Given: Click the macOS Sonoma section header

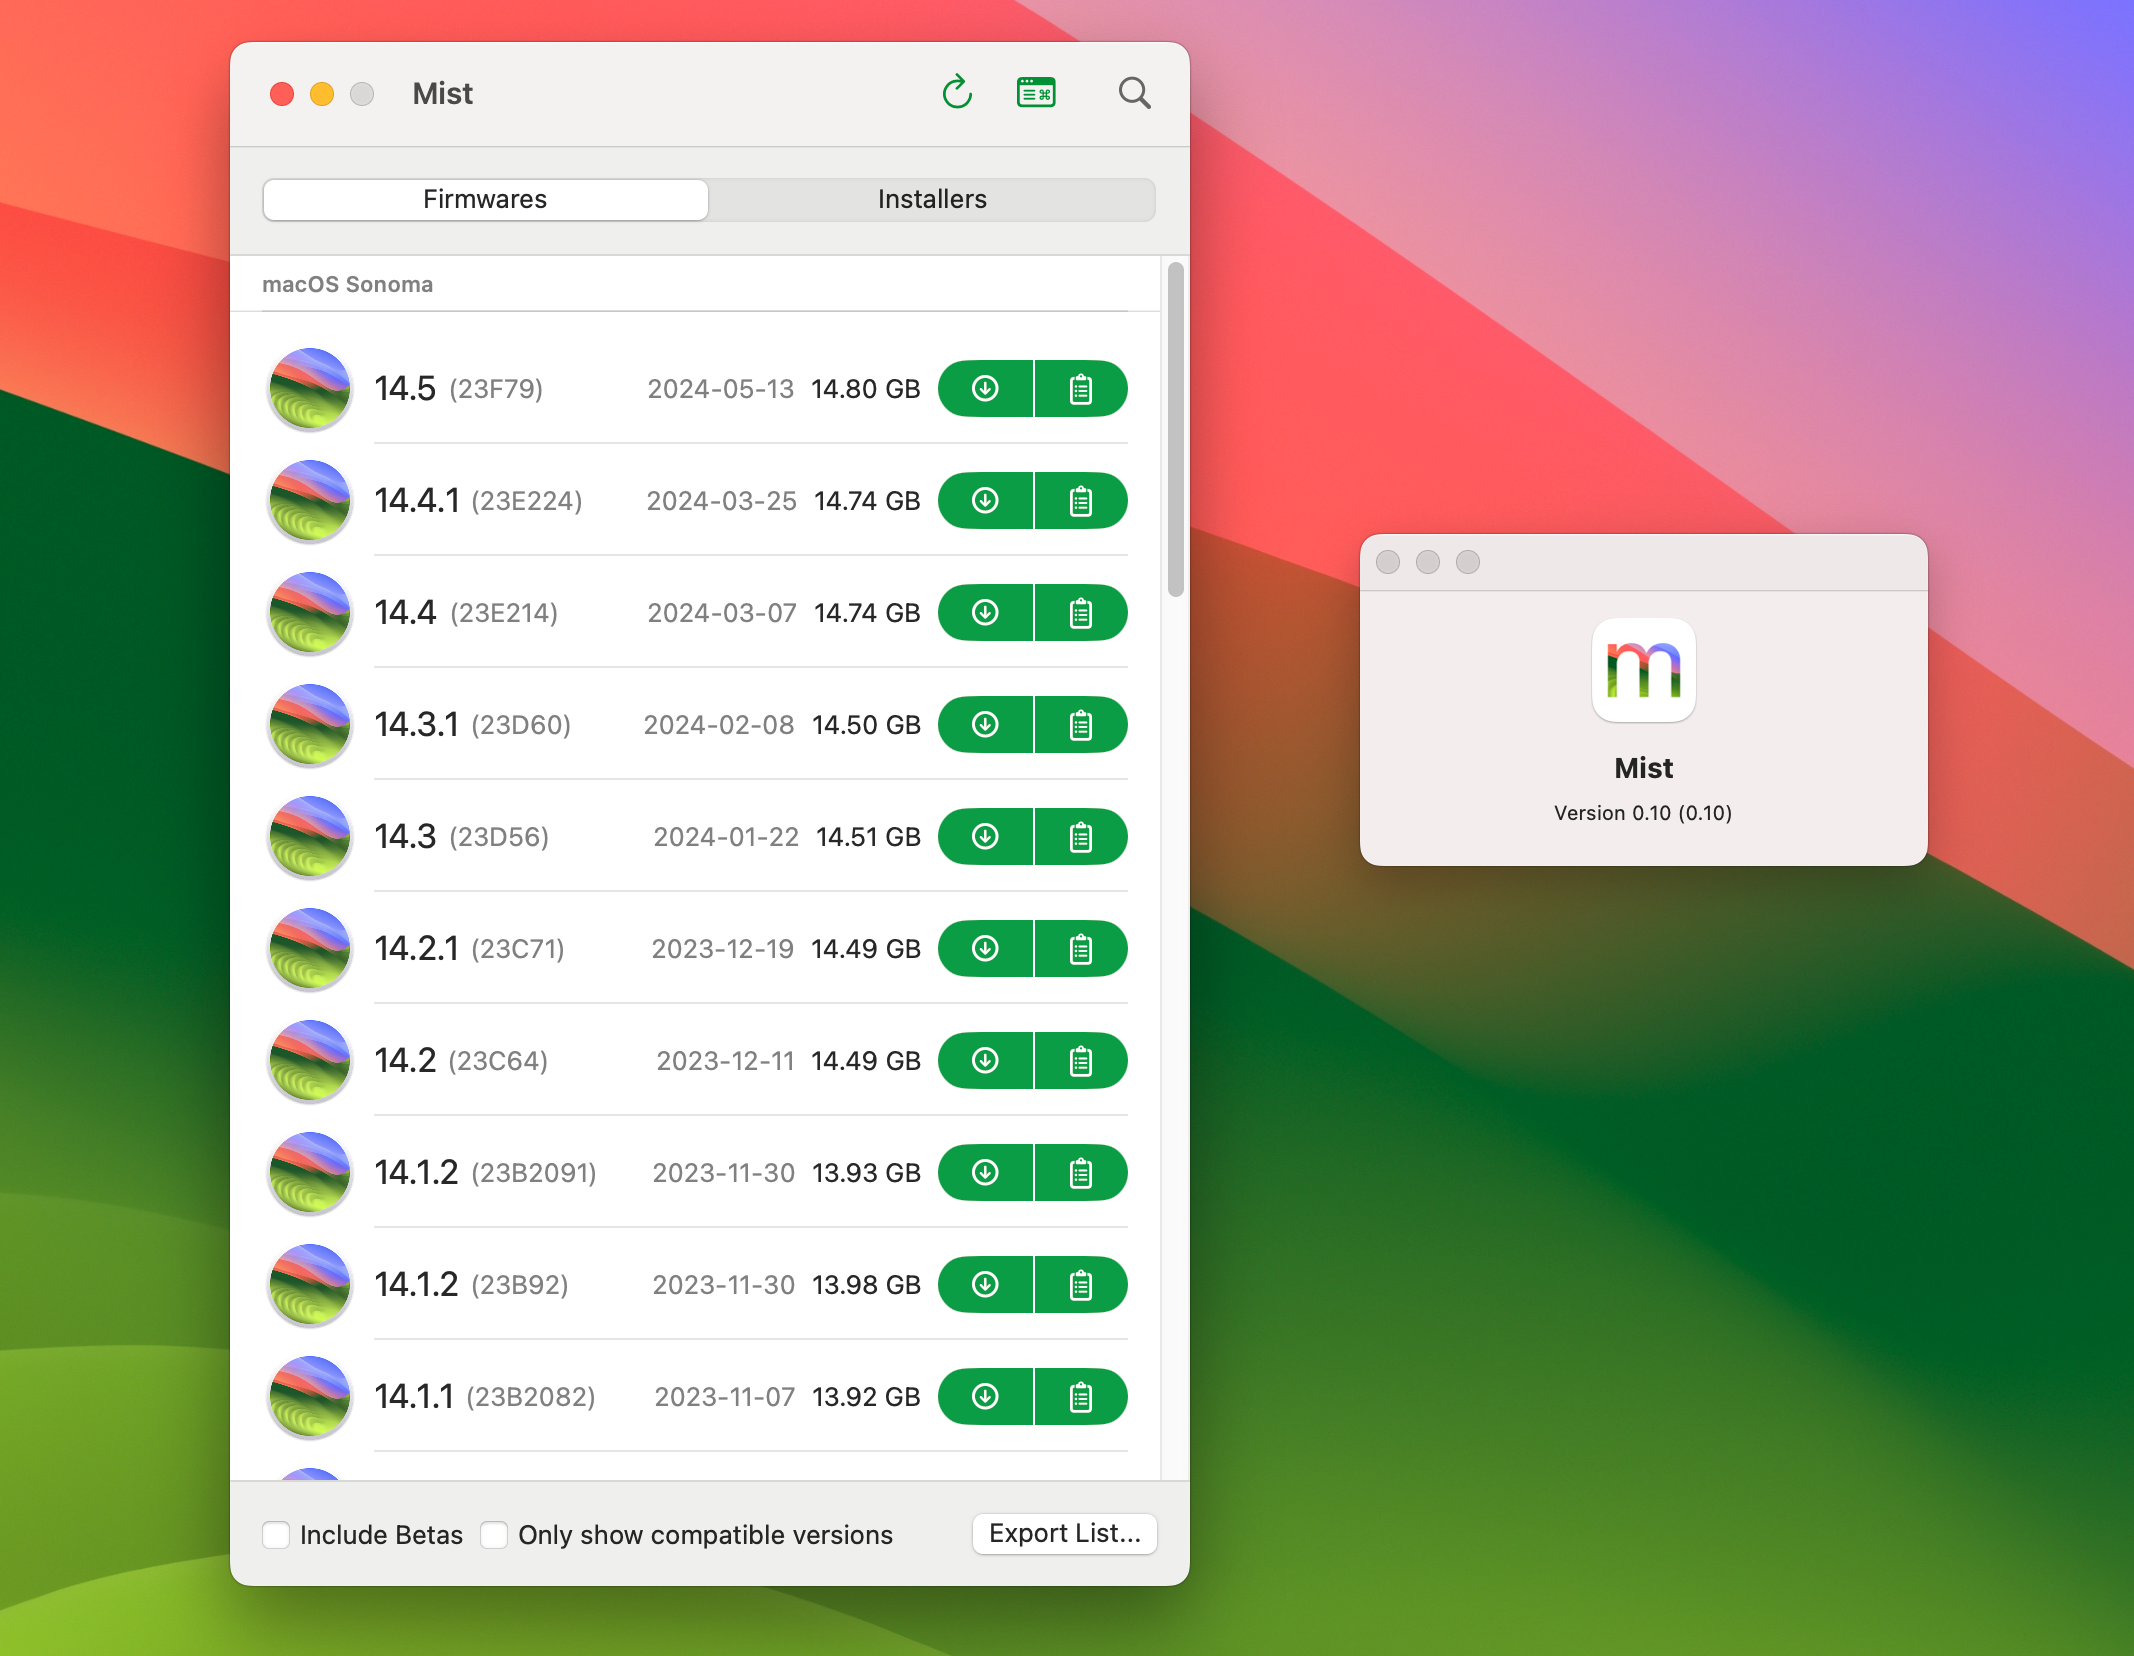Looking at the screenshot, I should tap(347, 284).
